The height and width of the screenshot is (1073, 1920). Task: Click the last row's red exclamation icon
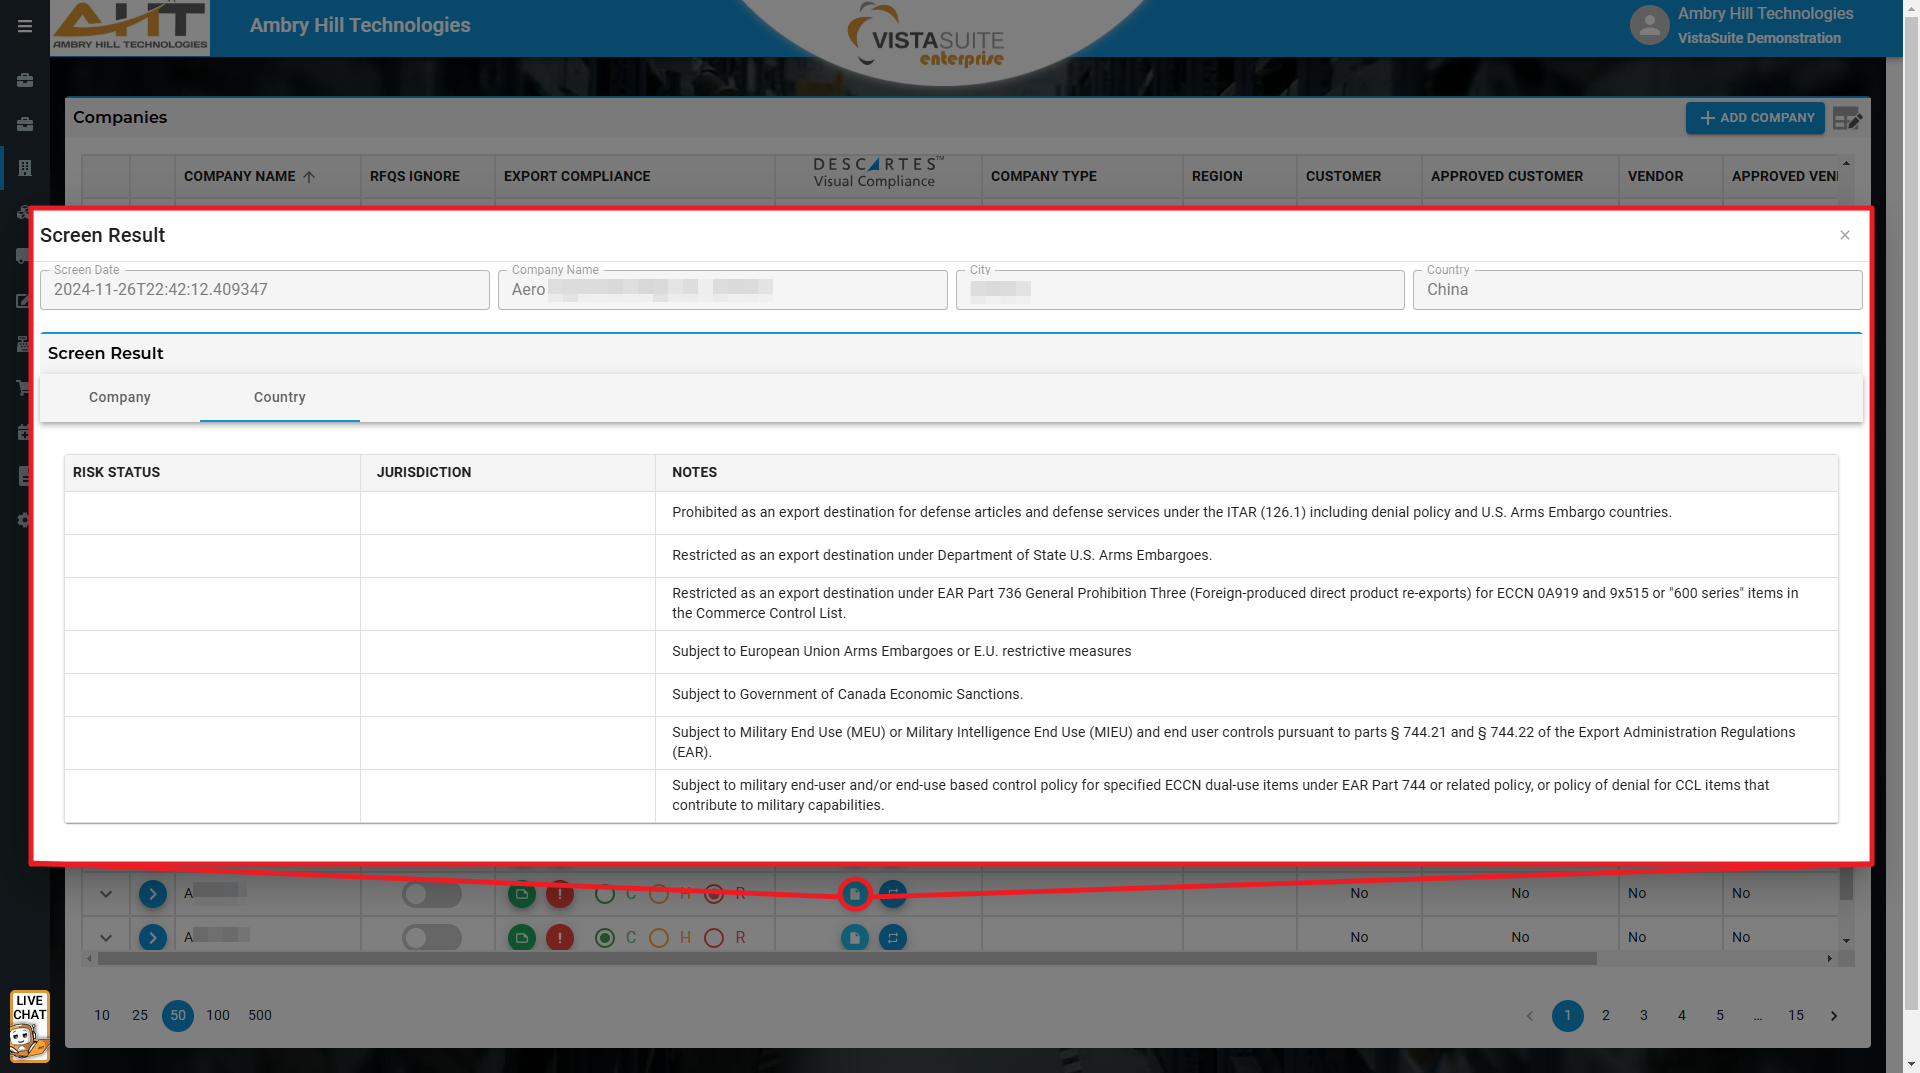(x=560, y=938)
